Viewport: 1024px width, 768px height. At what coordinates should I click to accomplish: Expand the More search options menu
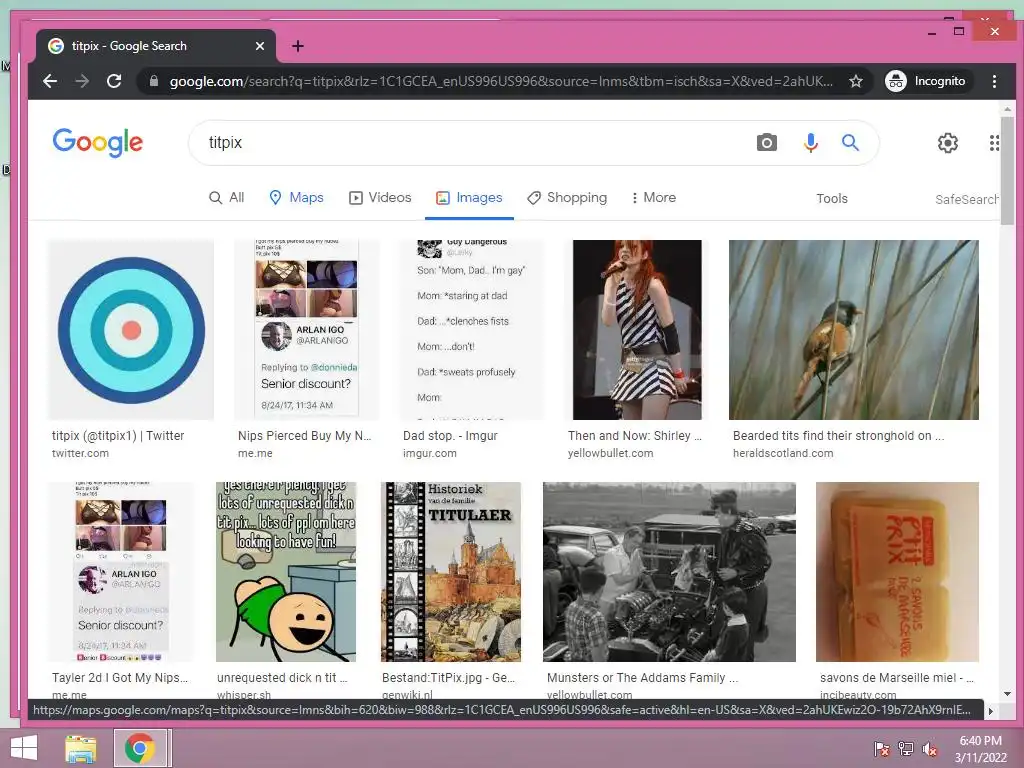tap(653, 197)
